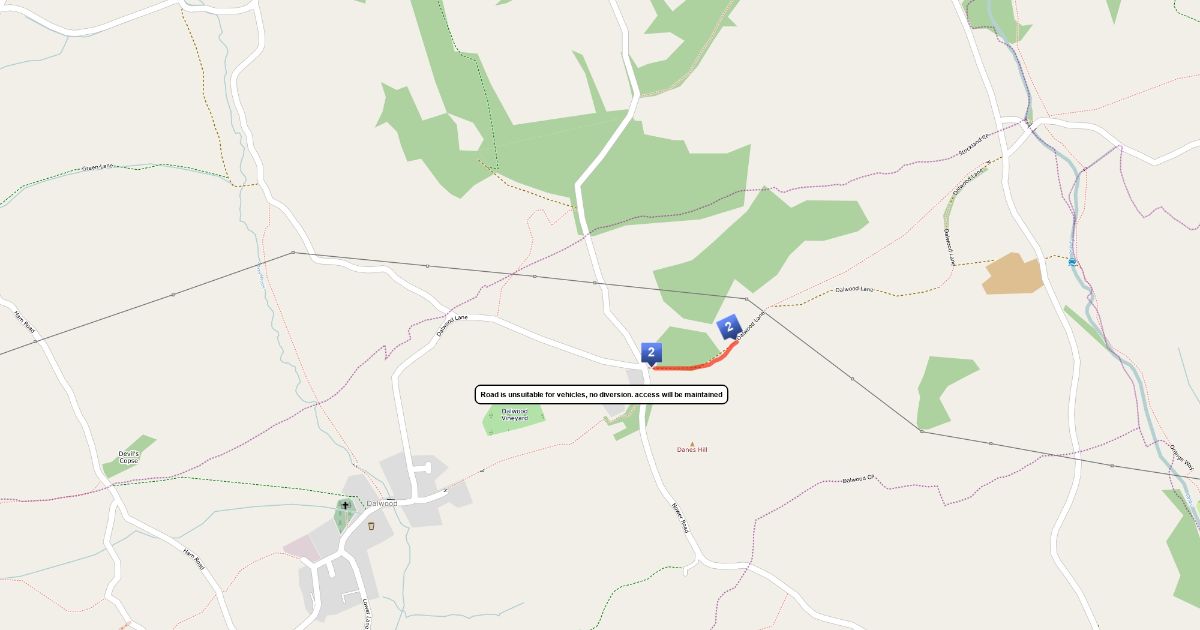Click the green Devil's Copse woodland patch
The width and height of the screenshot is (1200, 630).
coord(129,457)
